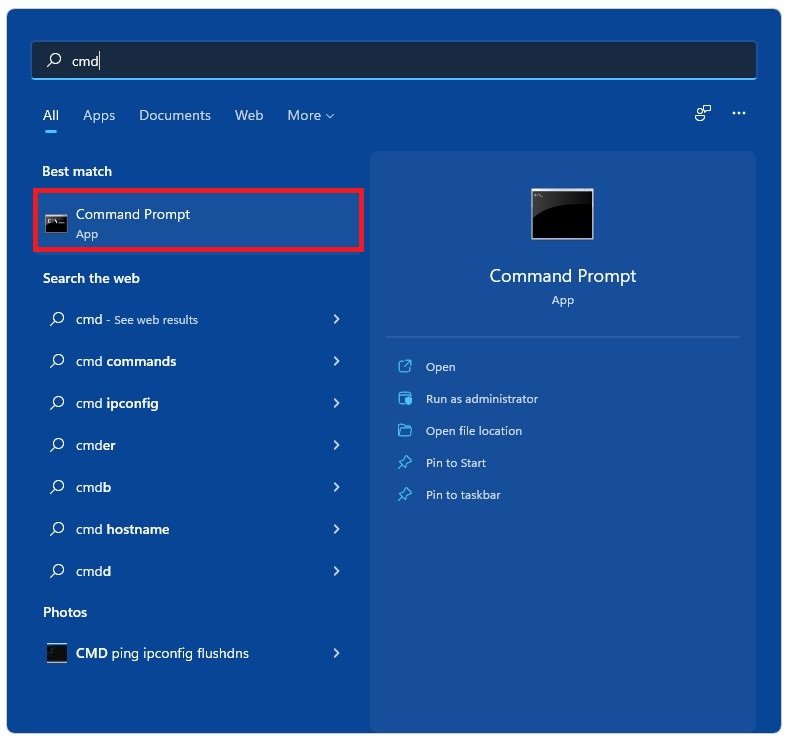
Task: Expand the cmder suggestion chevron
Action: tap(336, 445)
